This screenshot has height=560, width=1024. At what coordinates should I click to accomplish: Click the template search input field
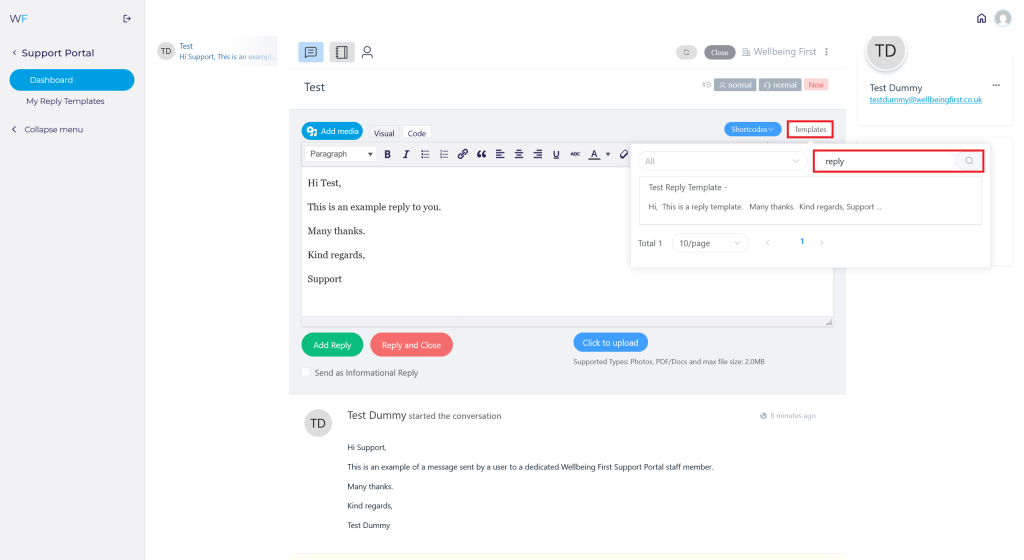(886, 161)
